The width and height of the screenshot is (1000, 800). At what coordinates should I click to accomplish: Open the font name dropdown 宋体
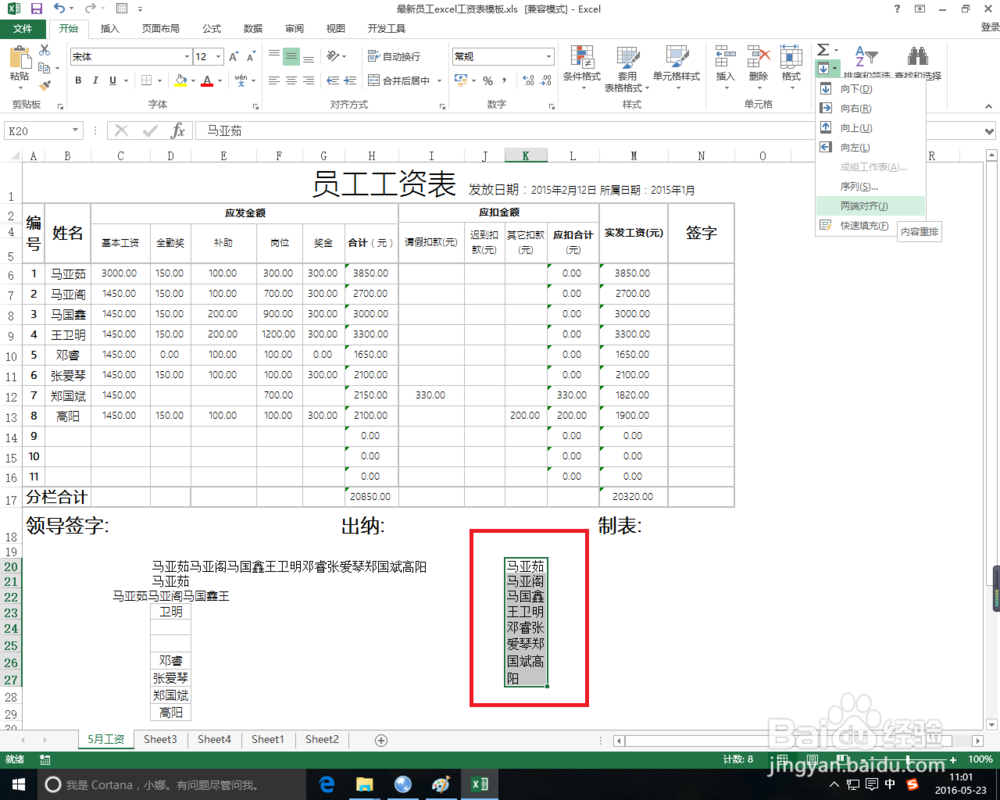pyautogui.click(x=187, y=57)
